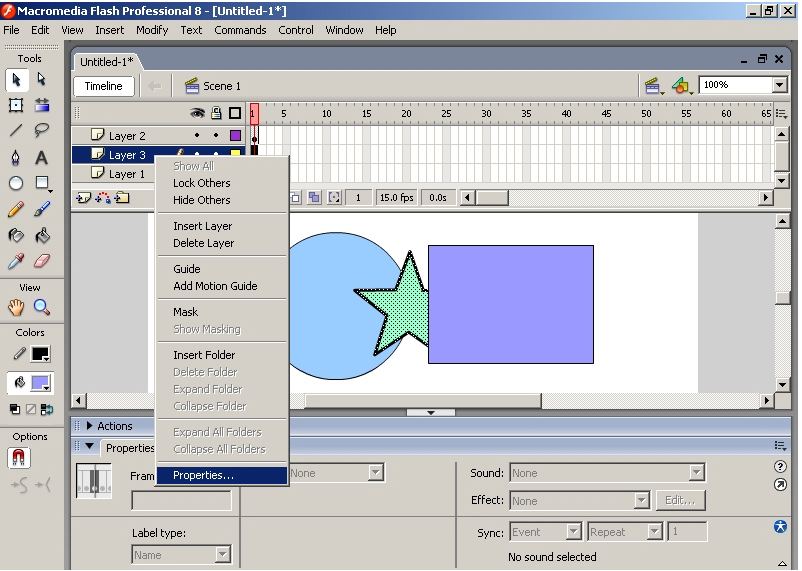Click the Insert Layer icon below layers

[x=83, y=197]
